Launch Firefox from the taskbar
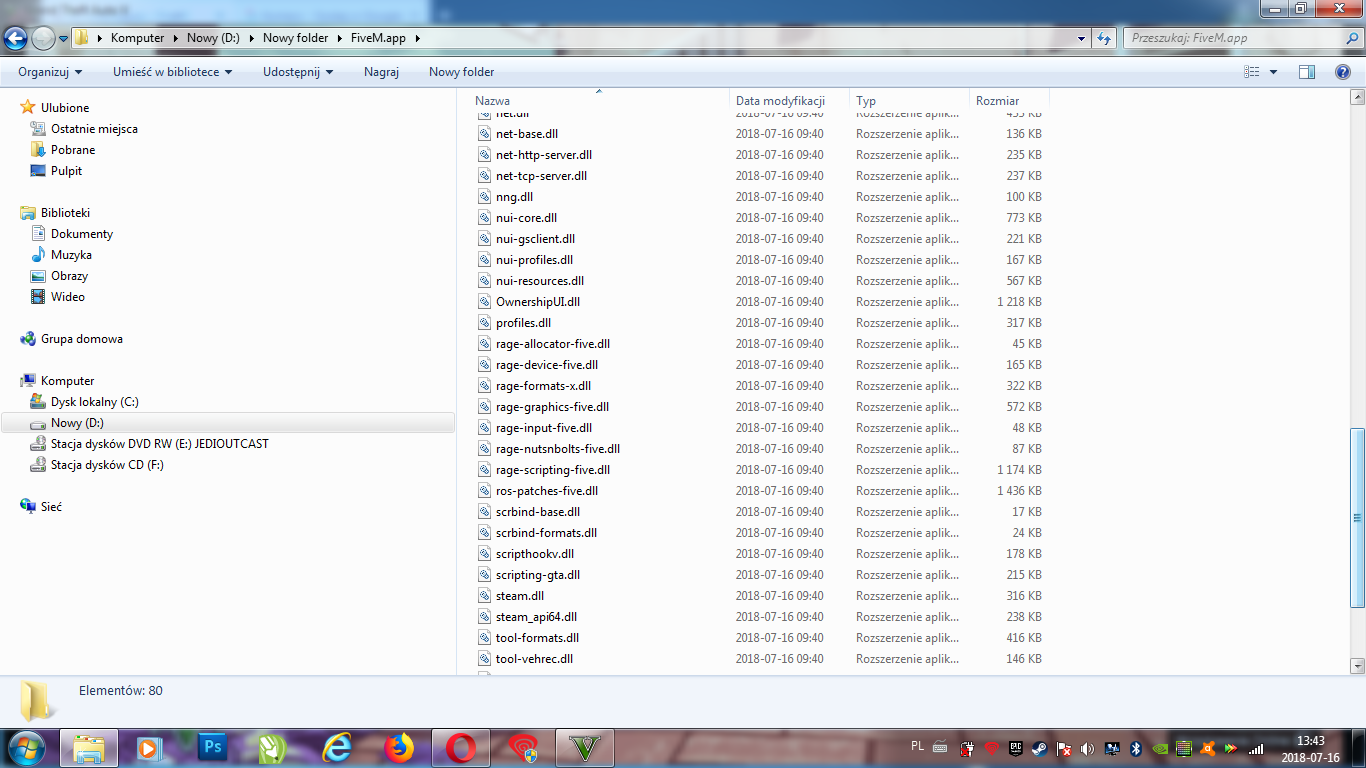 click(399, 747)
